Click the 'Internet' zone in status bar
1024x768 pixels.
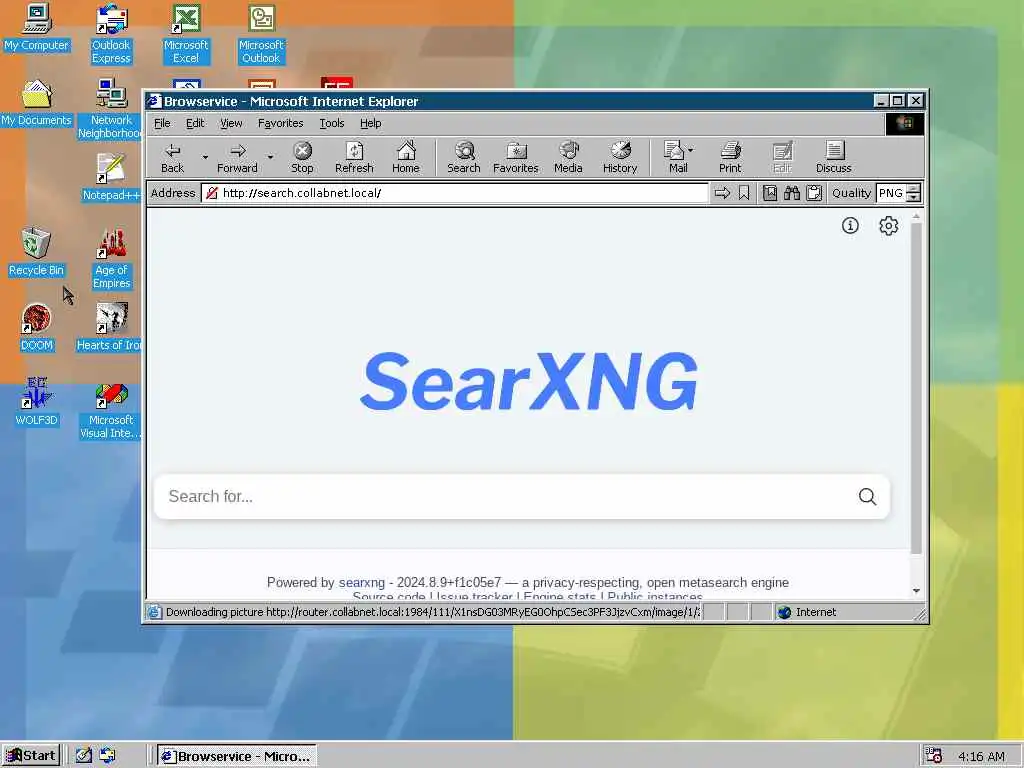[816, 612]
